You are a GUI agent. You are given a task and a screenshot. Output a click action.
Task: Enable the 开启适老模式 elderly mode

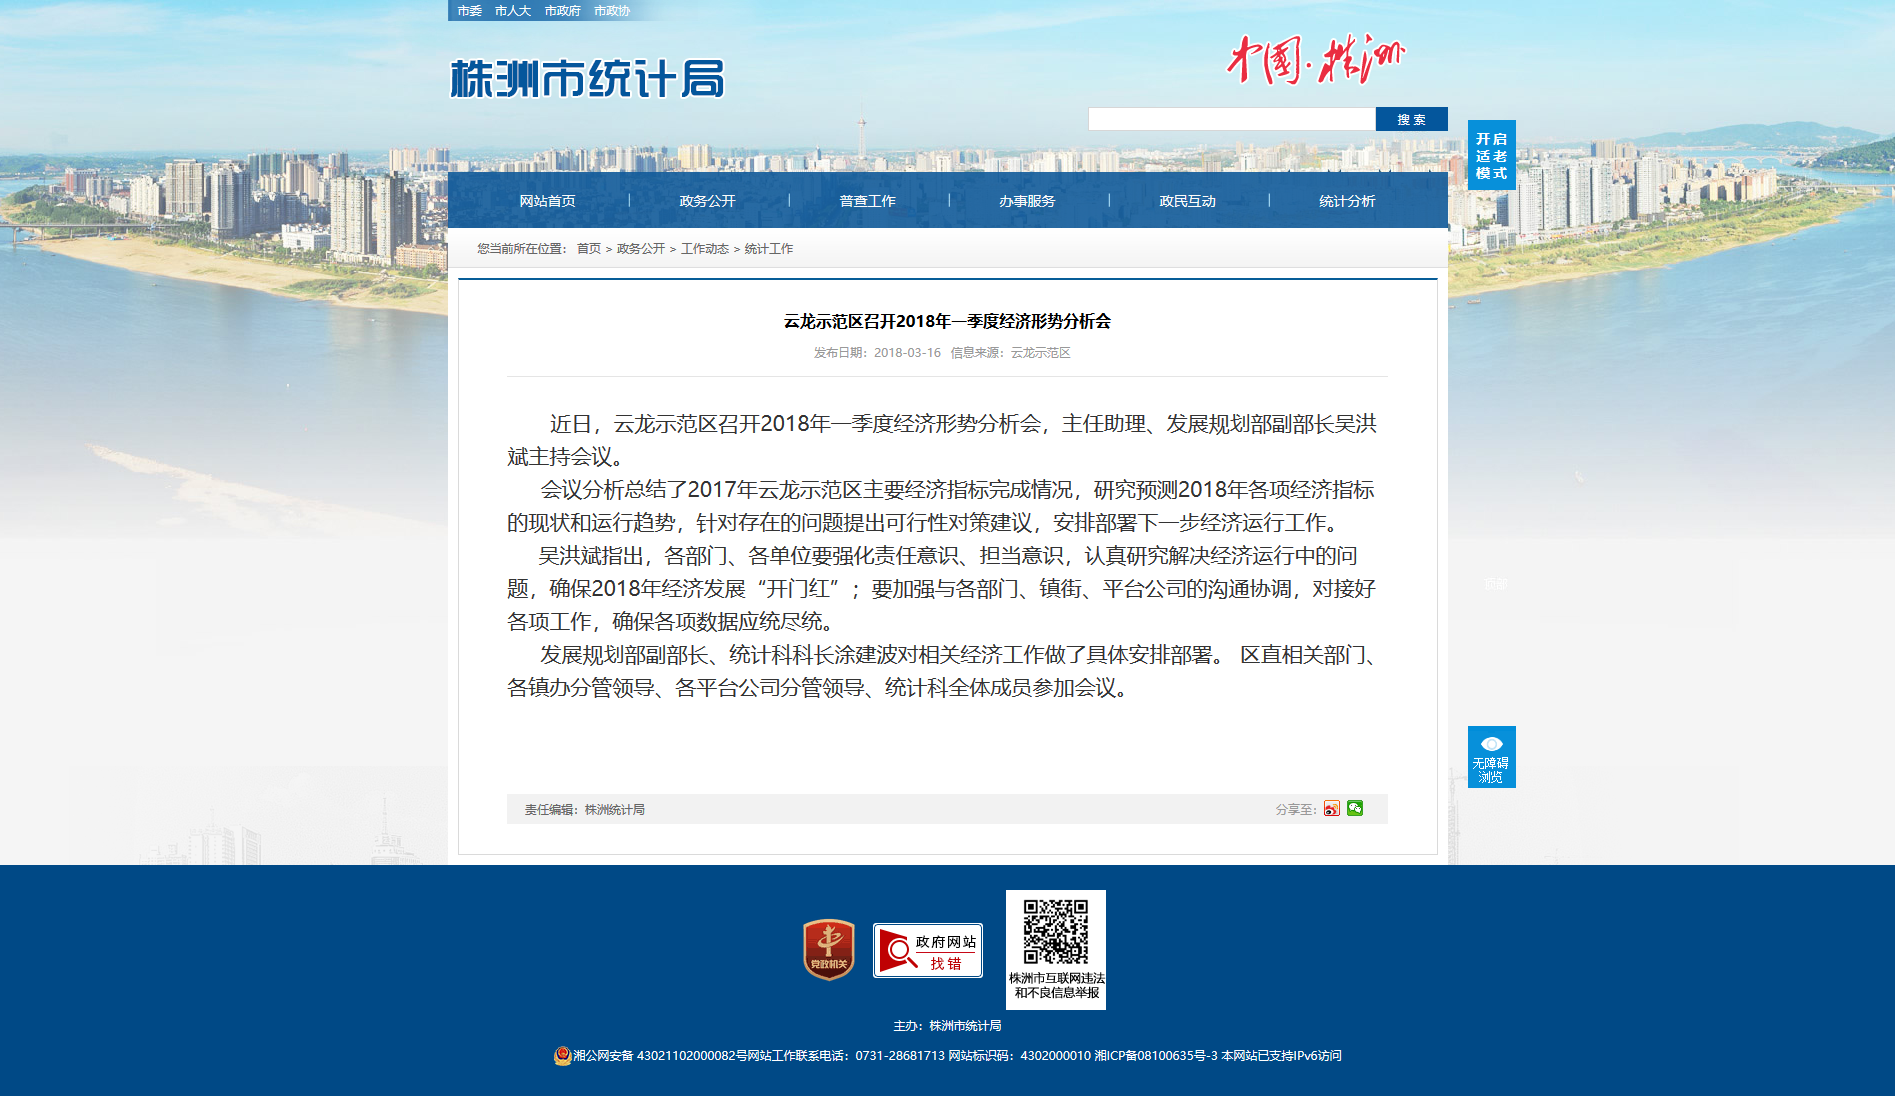[1491, 156]
